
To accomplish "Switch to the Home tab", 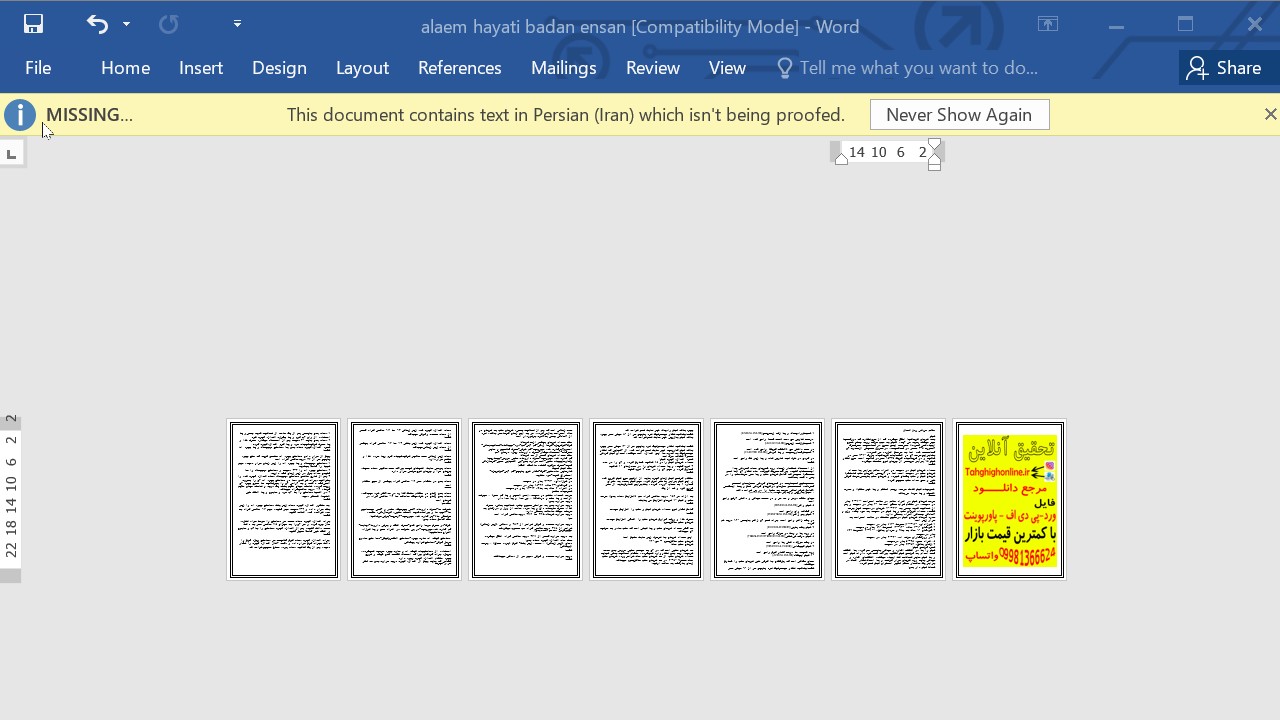I will (x=125, y=68).
